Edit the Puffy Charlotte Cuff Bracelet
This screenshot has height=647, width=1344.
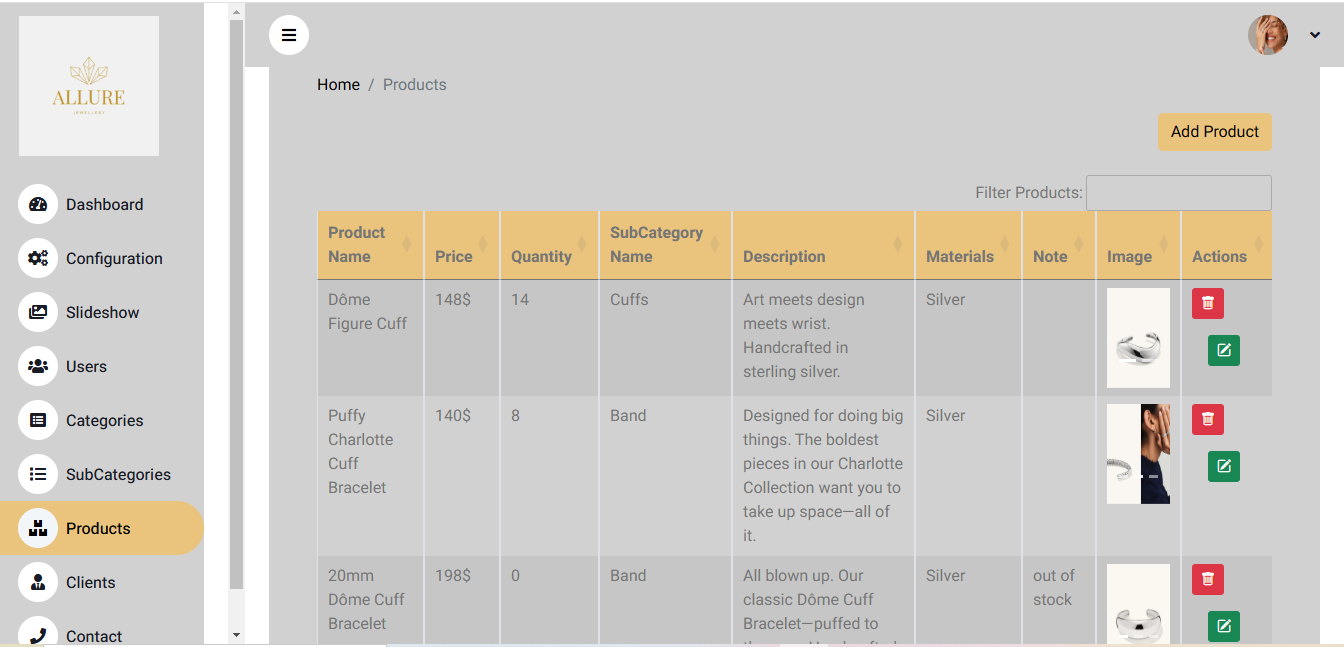point(1223,466)
